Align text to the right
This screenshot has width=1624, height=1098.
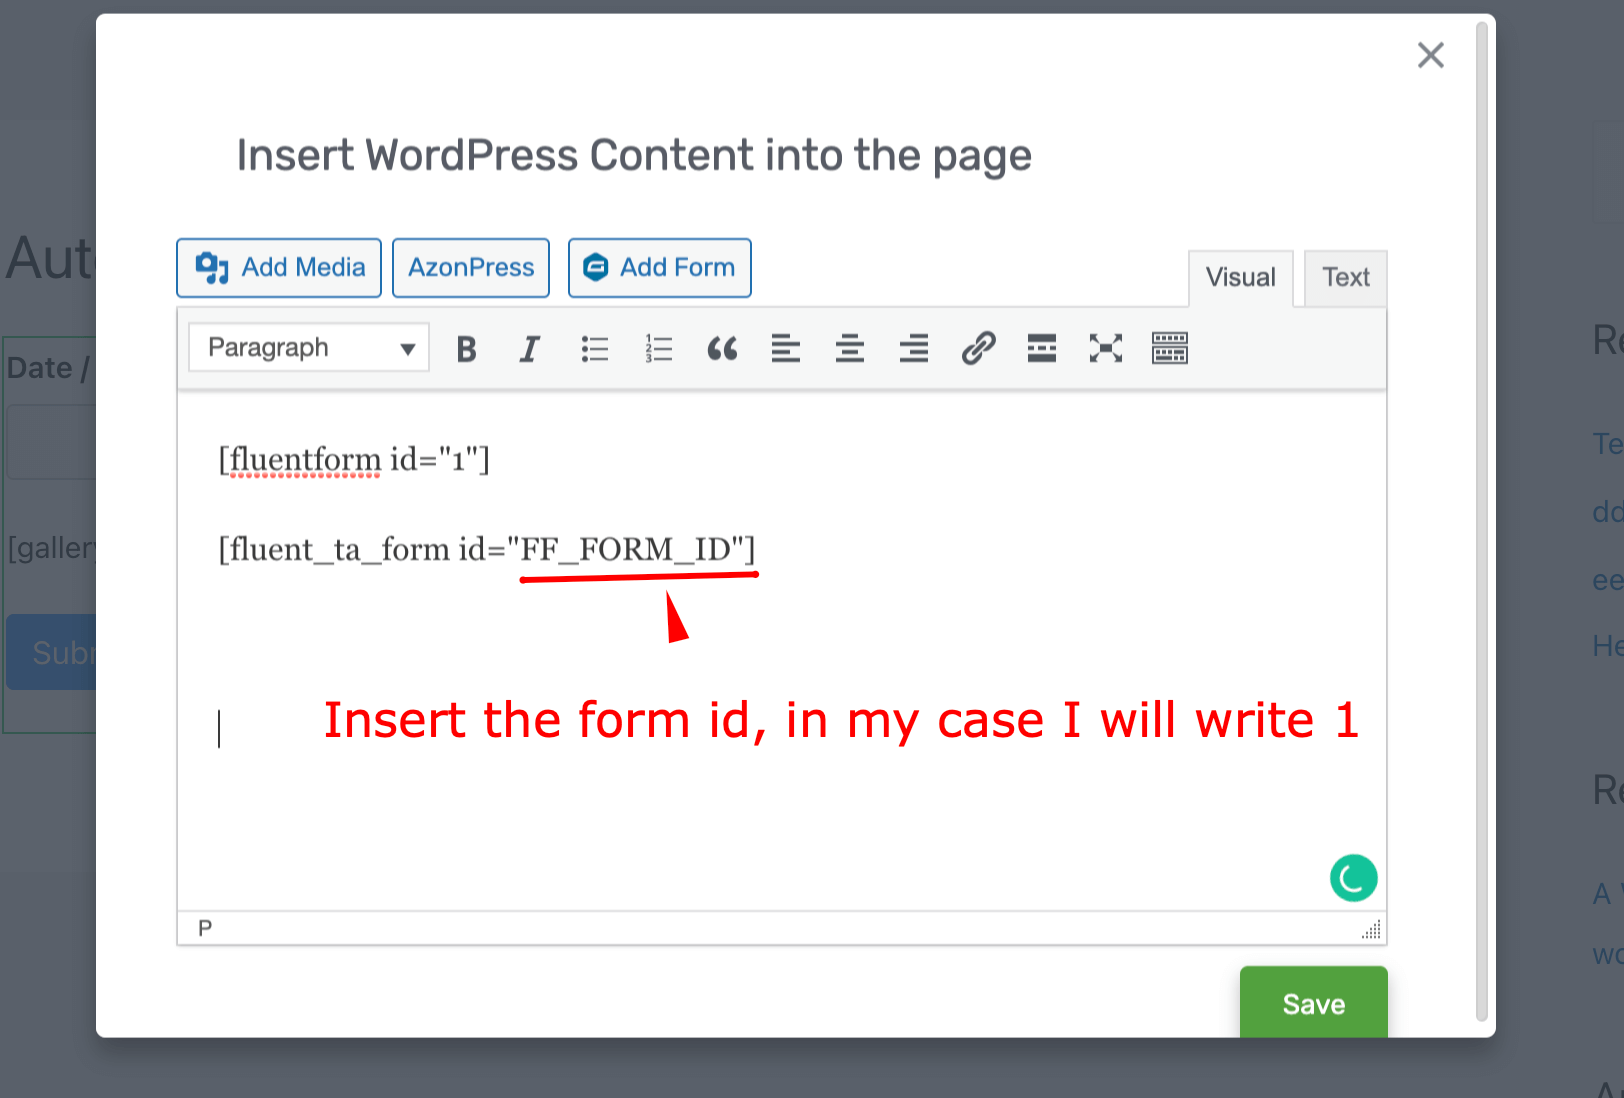914,349
